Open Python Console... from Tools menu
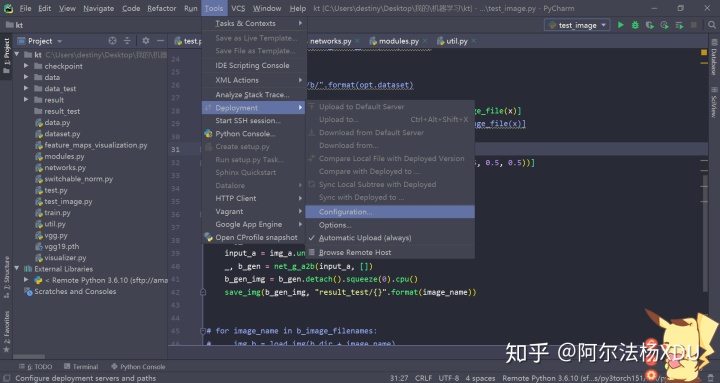720x383 pixels. point(254,134)
